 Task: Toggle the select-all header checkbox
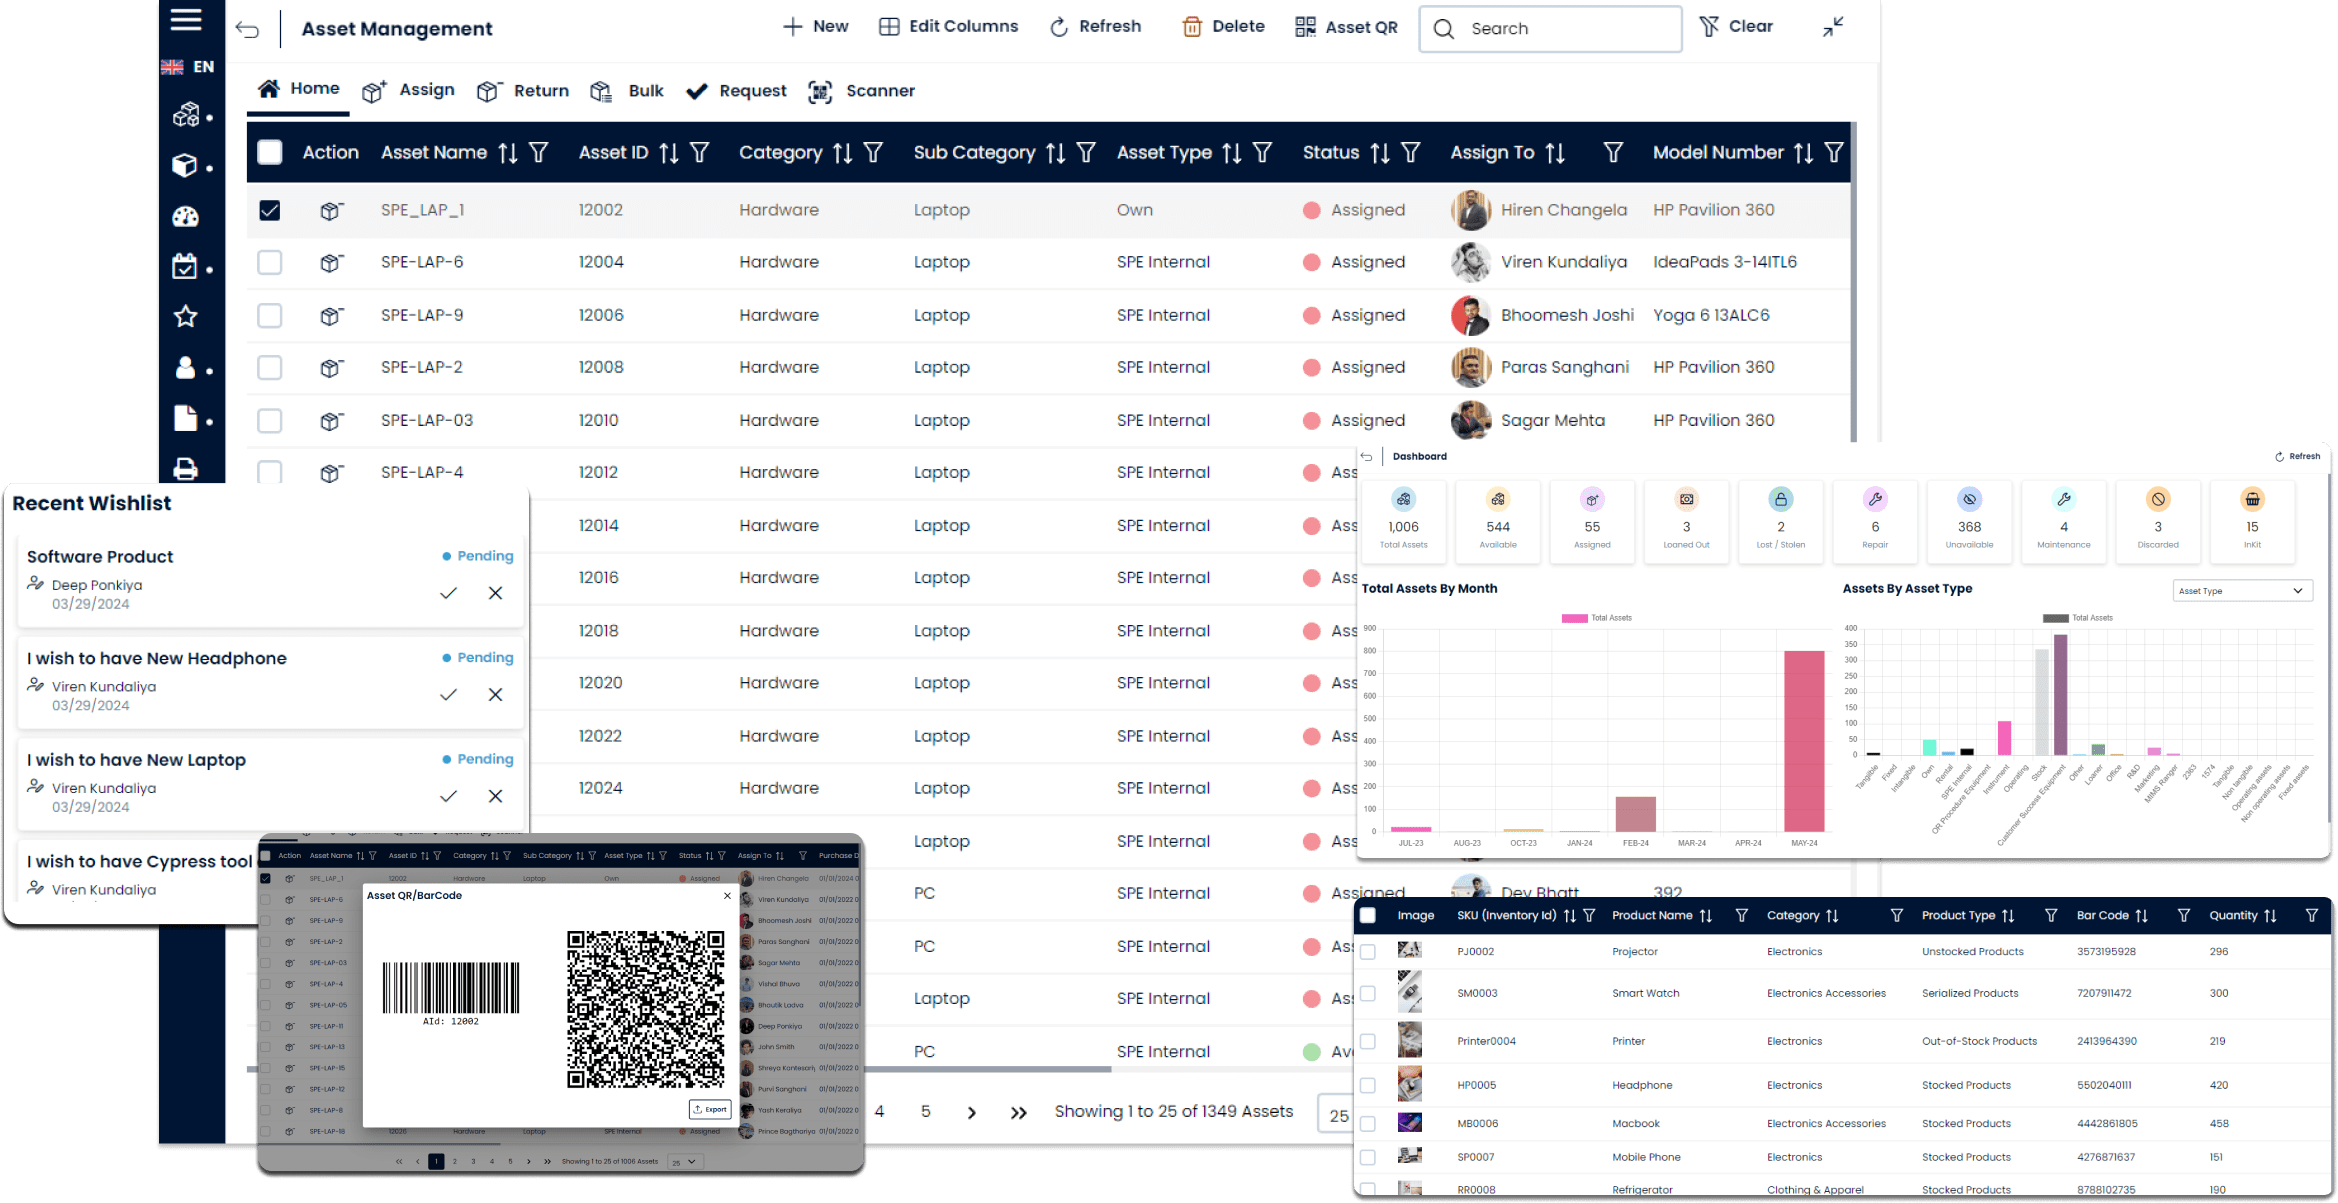coord(270,152)
